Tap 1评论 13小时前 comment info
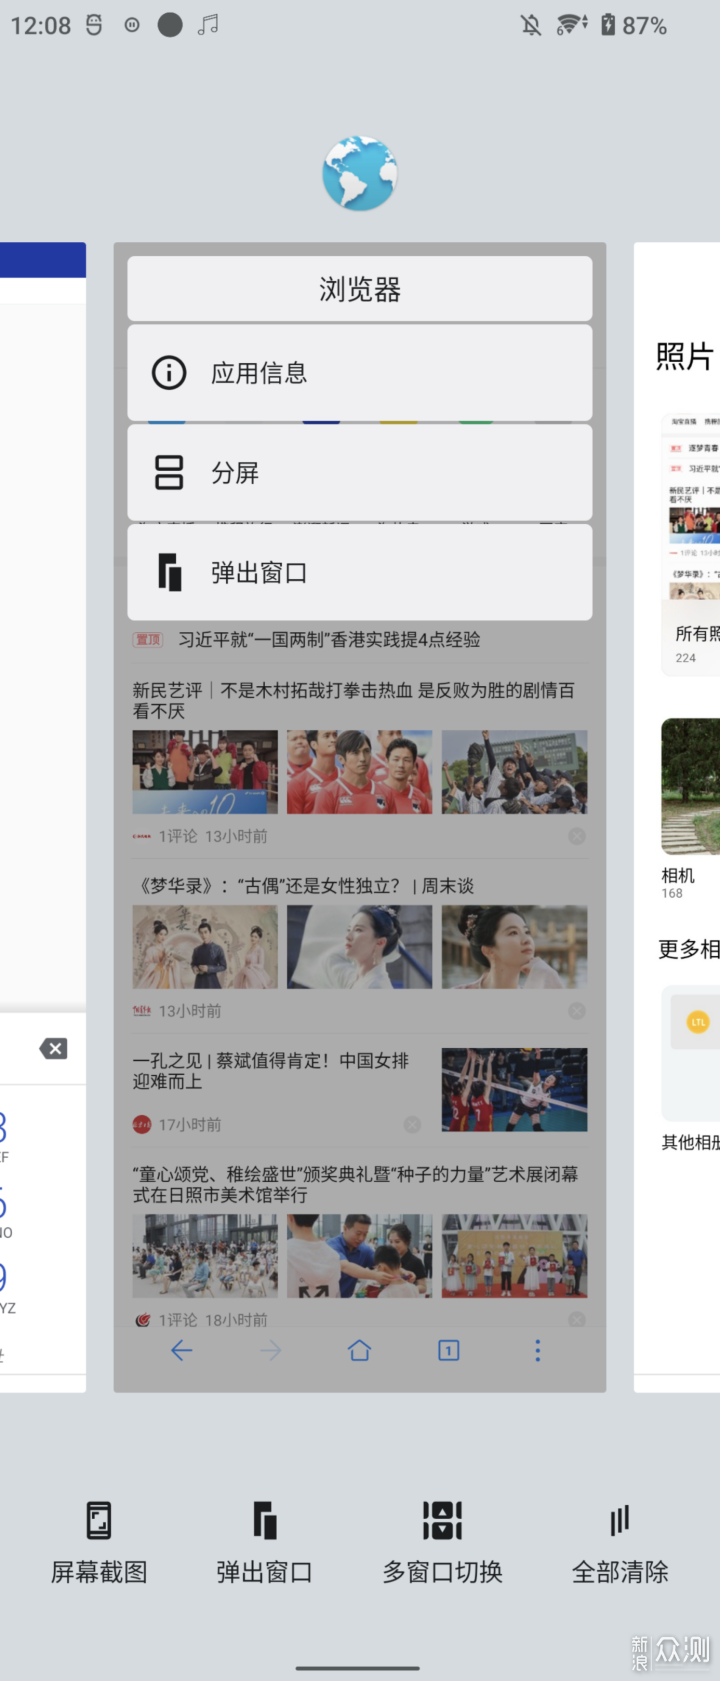The height and width of the screenshot is (1681, 720). 213,836
